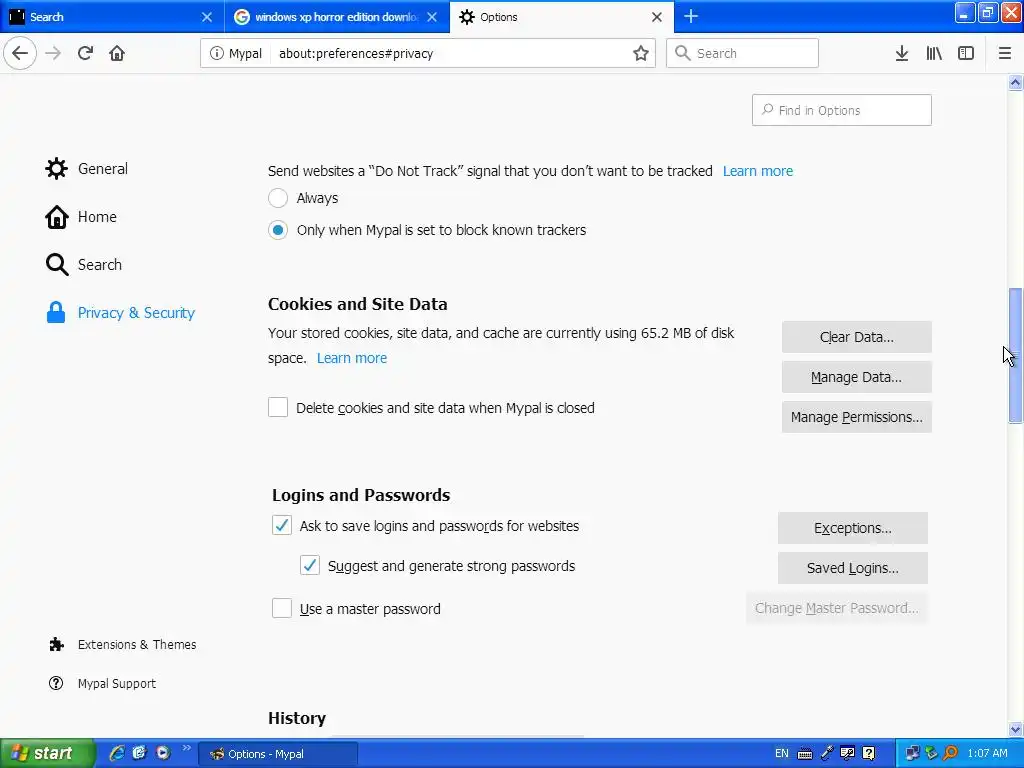Enable Delete cookies when Mypal is closed
The height and width of the screenshot is (768, 1024).
point(278,408)
